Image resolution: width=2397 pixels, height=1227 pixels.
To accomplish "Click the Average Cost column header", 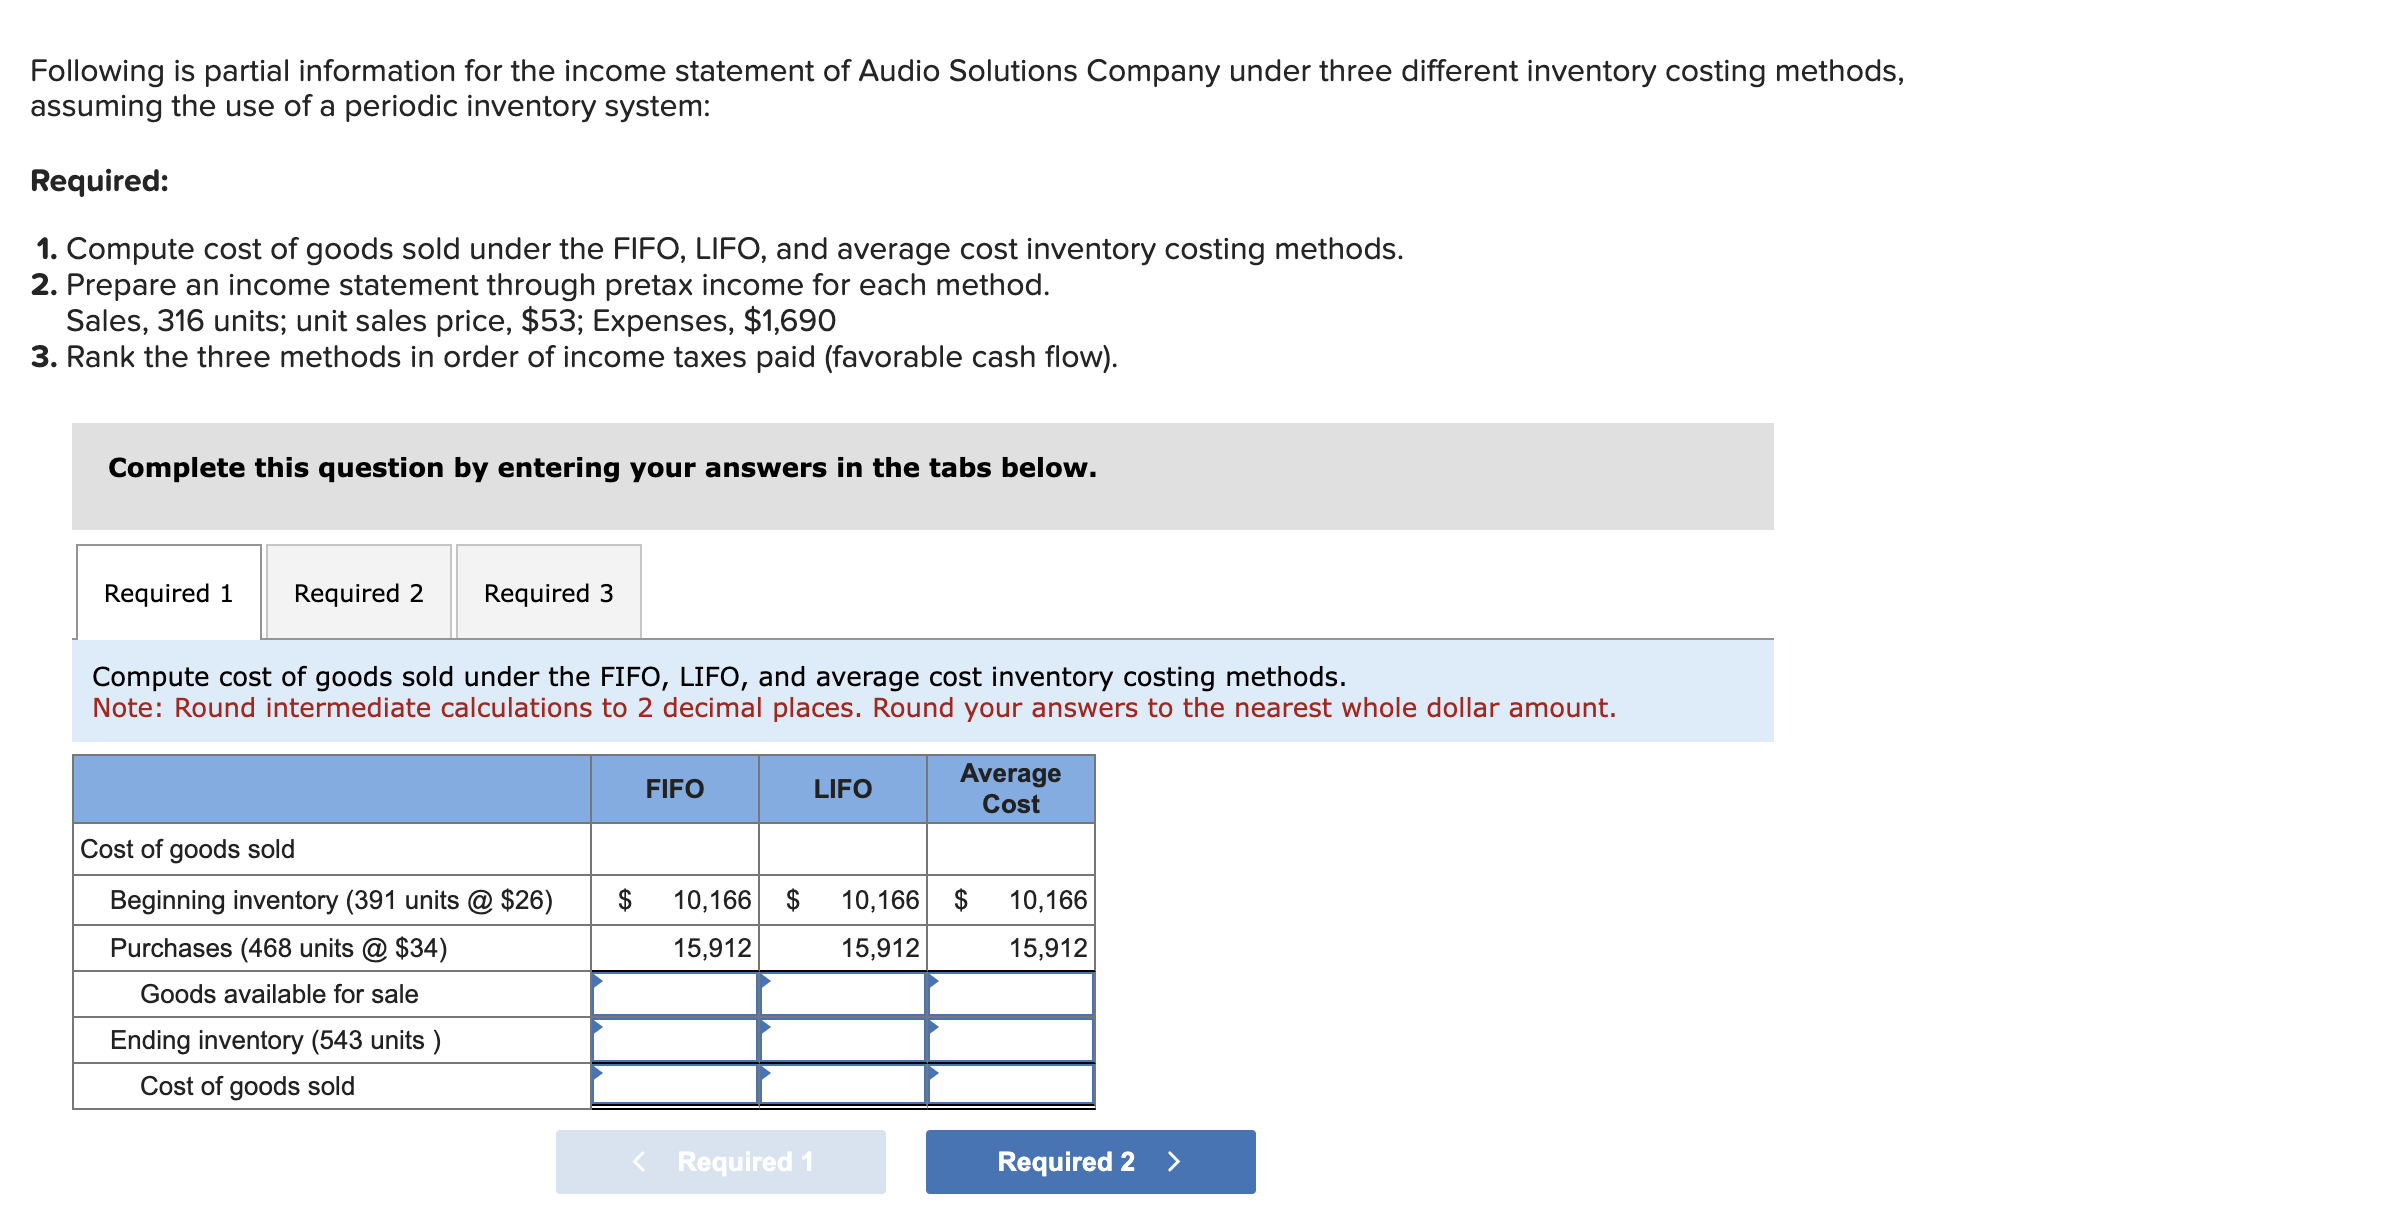I will tap(1011, 789).
